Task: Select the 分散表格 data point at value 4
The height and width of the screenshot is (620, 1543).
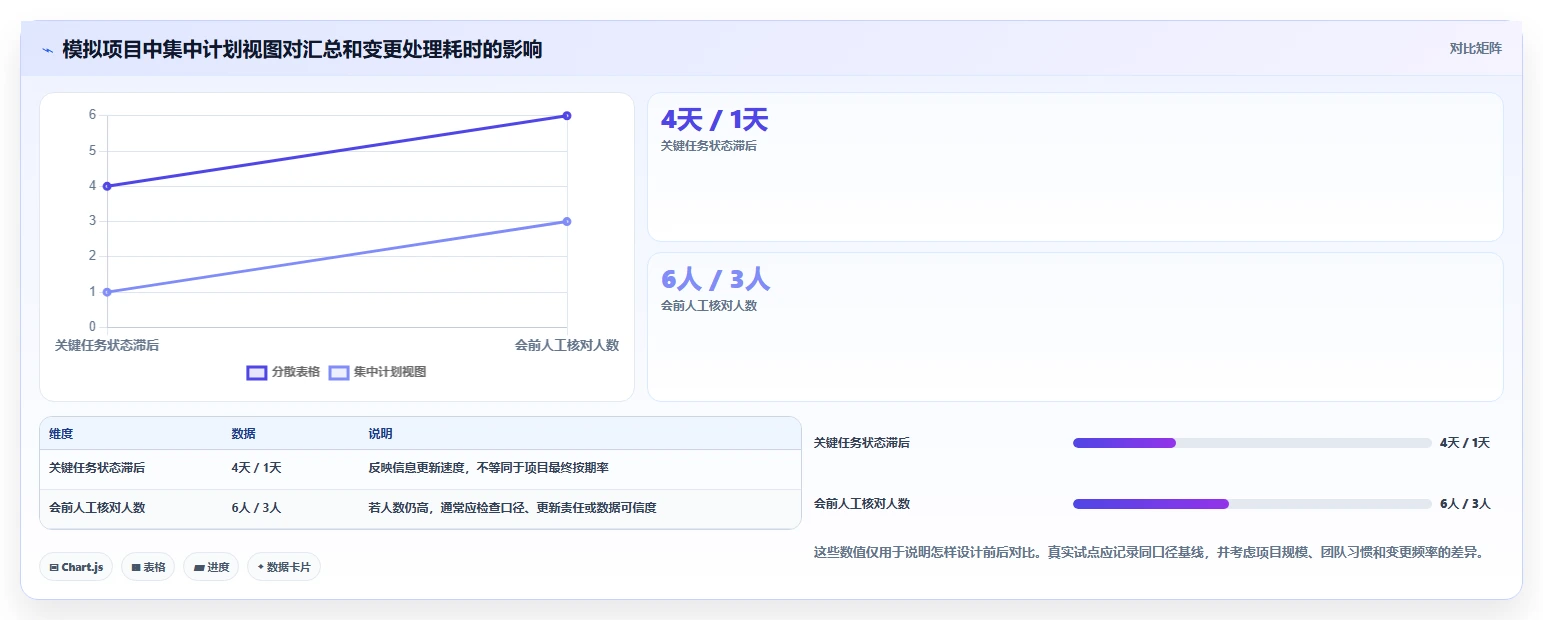Action: [x=107, y=186]
